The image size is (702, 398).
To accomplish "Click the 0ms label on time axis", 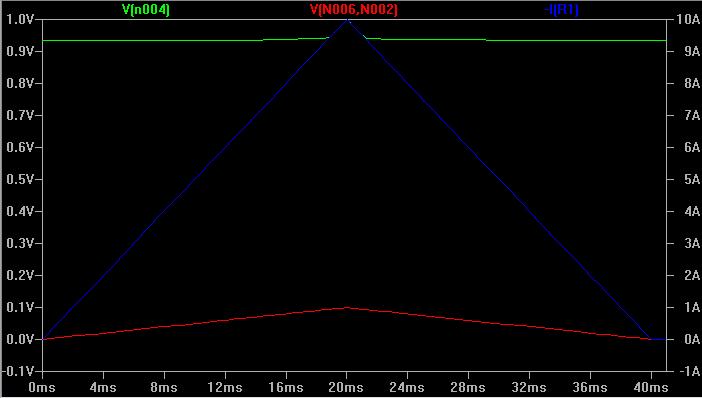I will [42, 387].
